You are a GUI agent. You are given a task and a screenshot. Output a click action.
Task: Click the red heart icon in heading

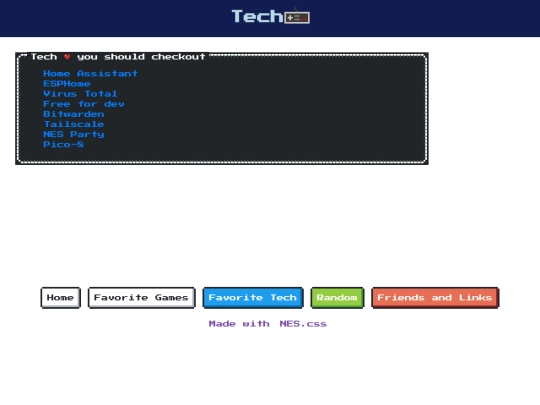[67, 57]
